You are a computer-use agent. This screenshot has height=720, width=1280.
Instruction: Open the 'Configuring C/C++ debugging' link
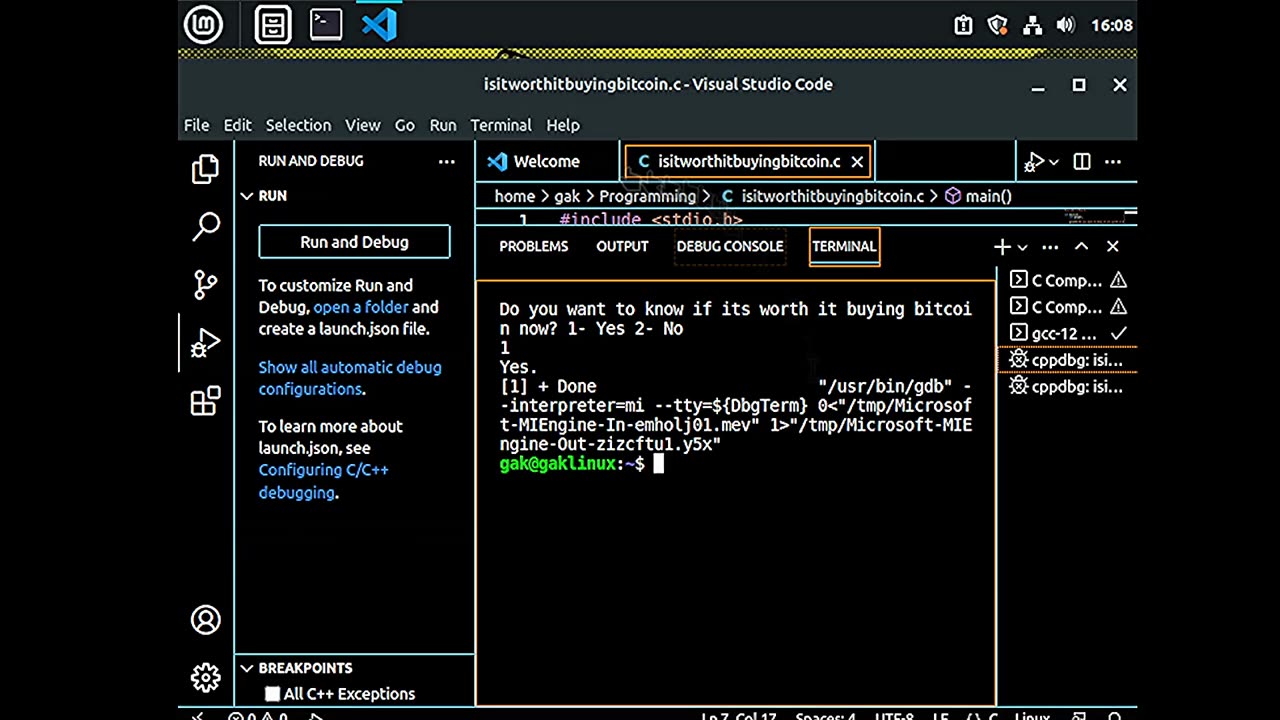tap(323, 481)
